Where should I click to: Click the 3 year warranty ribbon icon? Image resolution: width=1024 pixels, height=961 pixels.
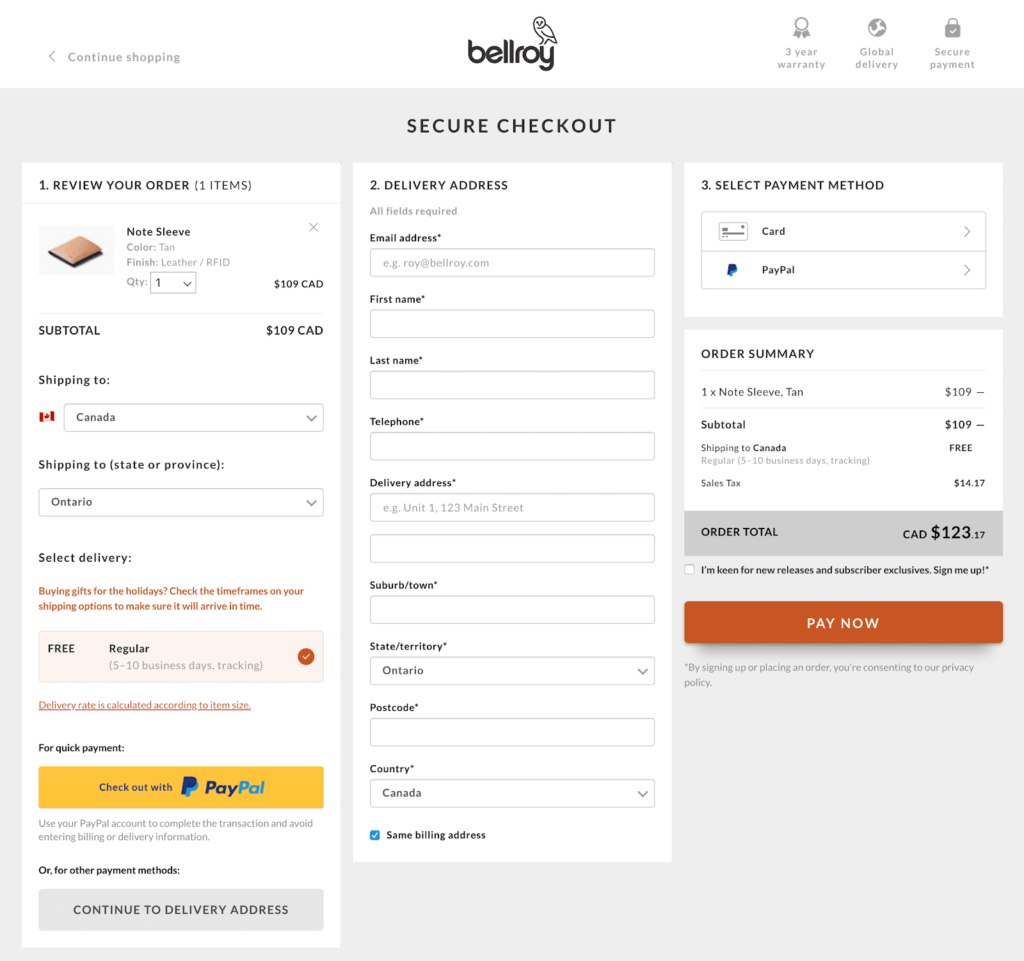[801, 28]
